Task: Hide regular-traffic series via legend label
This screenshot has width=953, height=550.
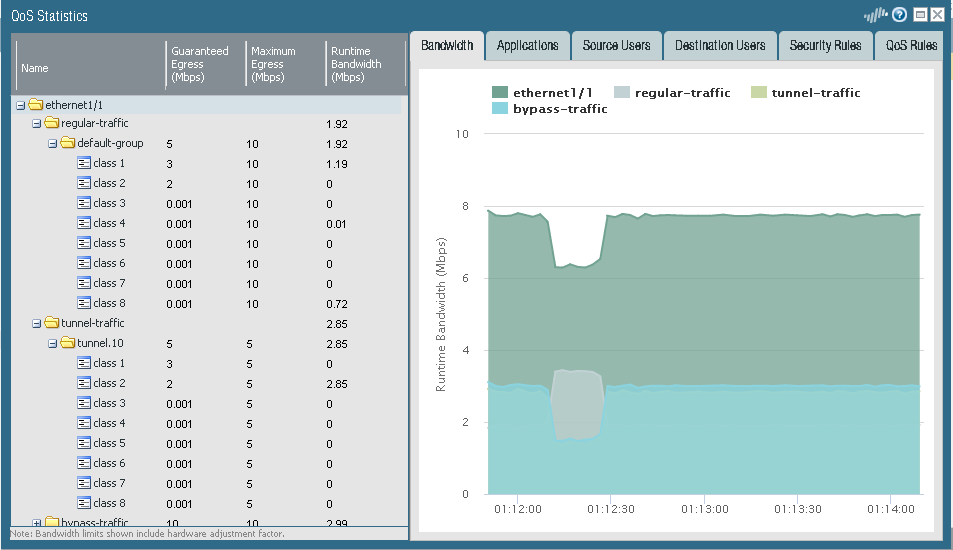Action: coord(682,93)
